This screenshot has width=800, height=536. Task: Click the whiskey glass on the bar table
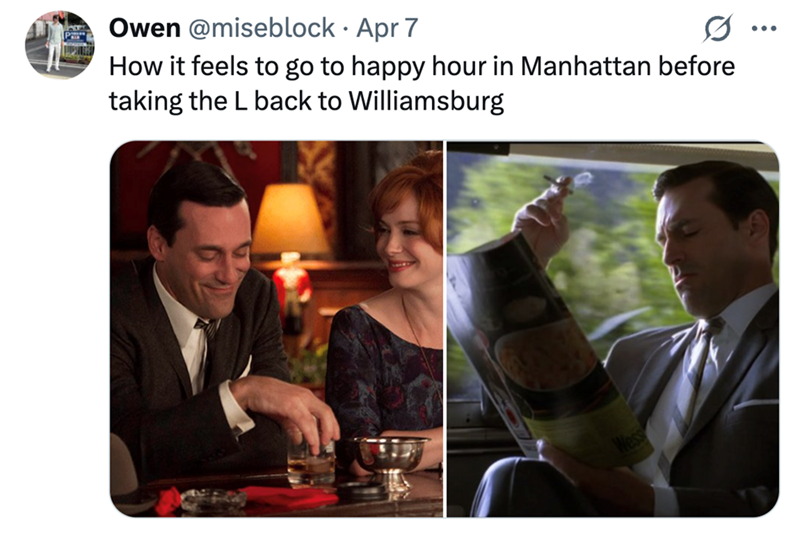[x=311, y=458]
